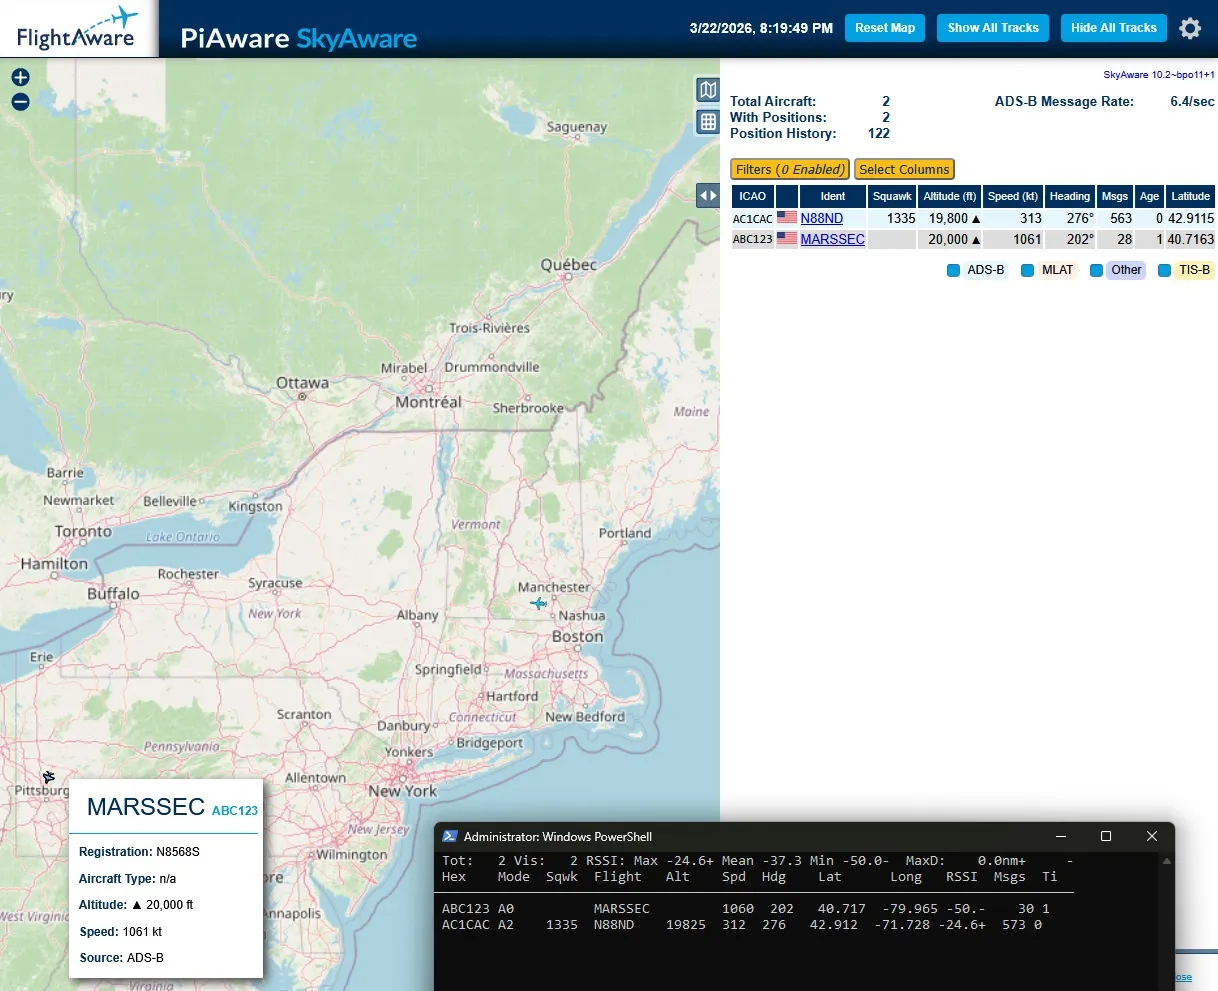Click the FlightAware logo
This screenshot has width=1218, height=991.
(78, 29)
